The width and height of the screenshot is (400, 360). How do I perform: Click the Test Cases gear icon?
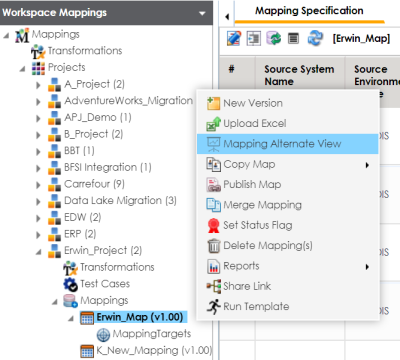[71, 284]
